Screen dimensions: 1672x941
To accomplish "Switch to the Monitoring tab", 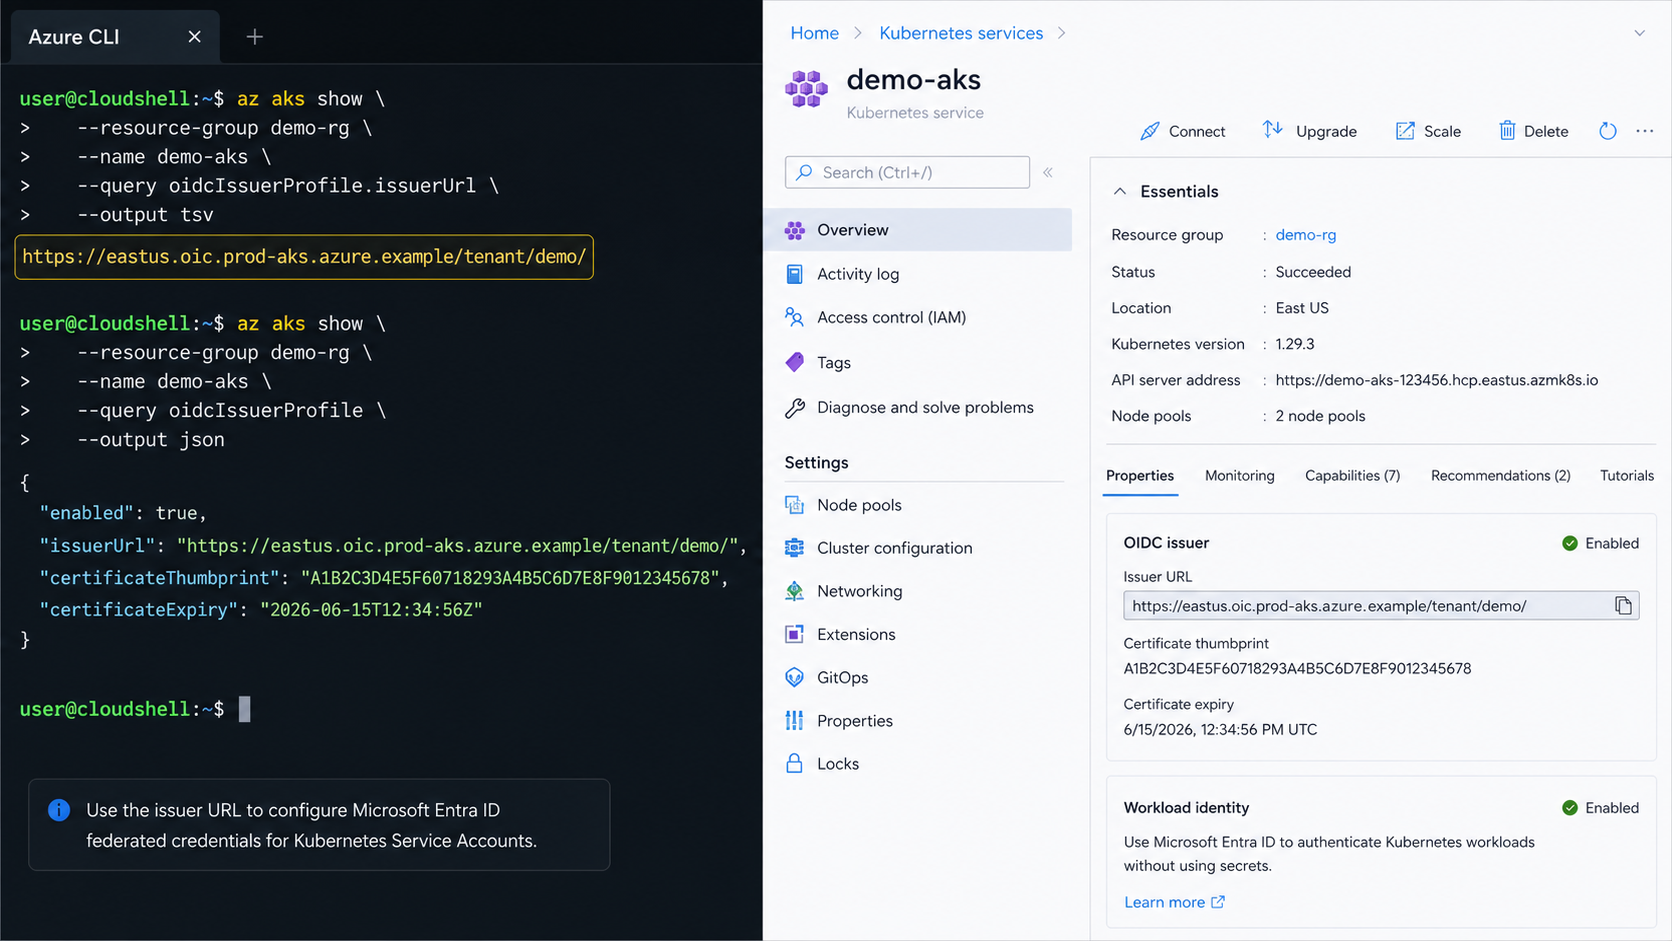I will (1240, 476).
